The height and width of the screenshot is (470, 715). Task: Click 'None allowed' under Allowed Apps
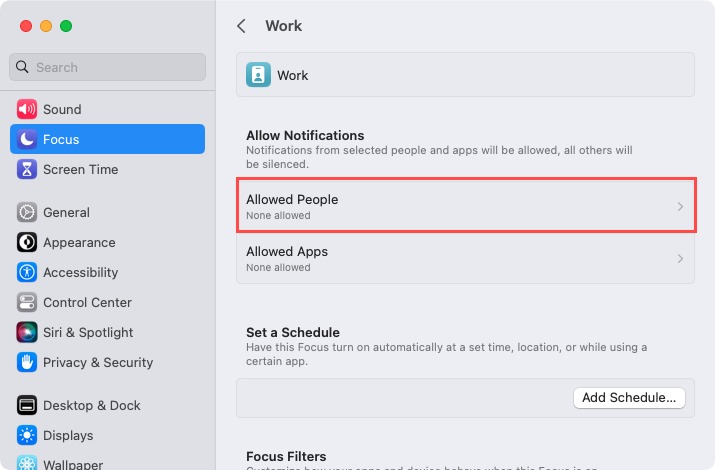point(278,267)
